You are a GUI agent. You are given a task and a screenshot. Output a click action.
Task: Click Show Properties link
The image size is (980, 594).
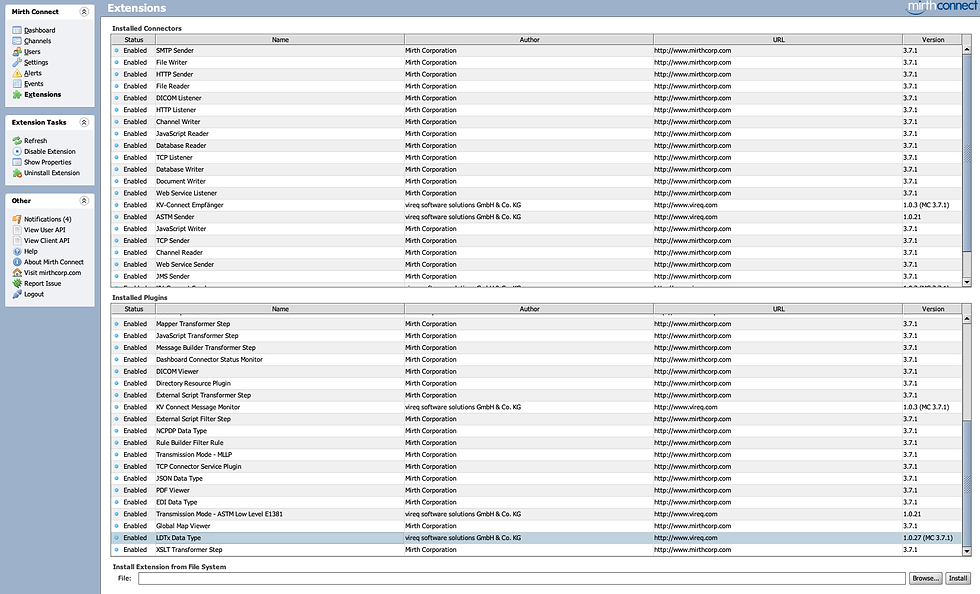[48, 162]
